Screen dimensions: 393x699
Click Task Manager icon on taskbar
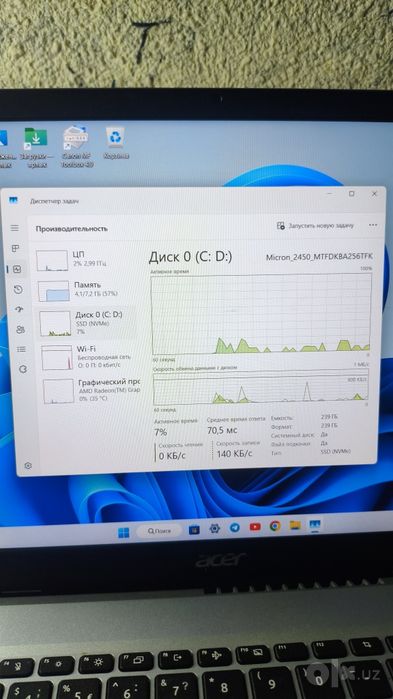coord(315,524)
